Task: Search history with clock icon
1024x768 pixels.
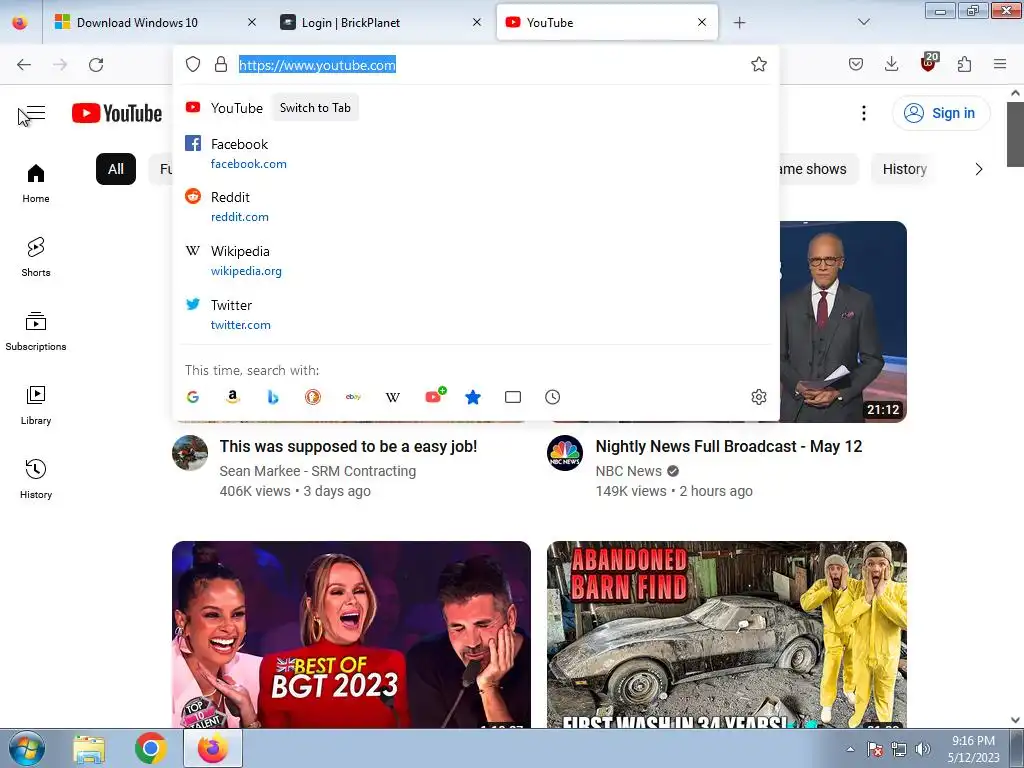Action: (x=552, y=397)
